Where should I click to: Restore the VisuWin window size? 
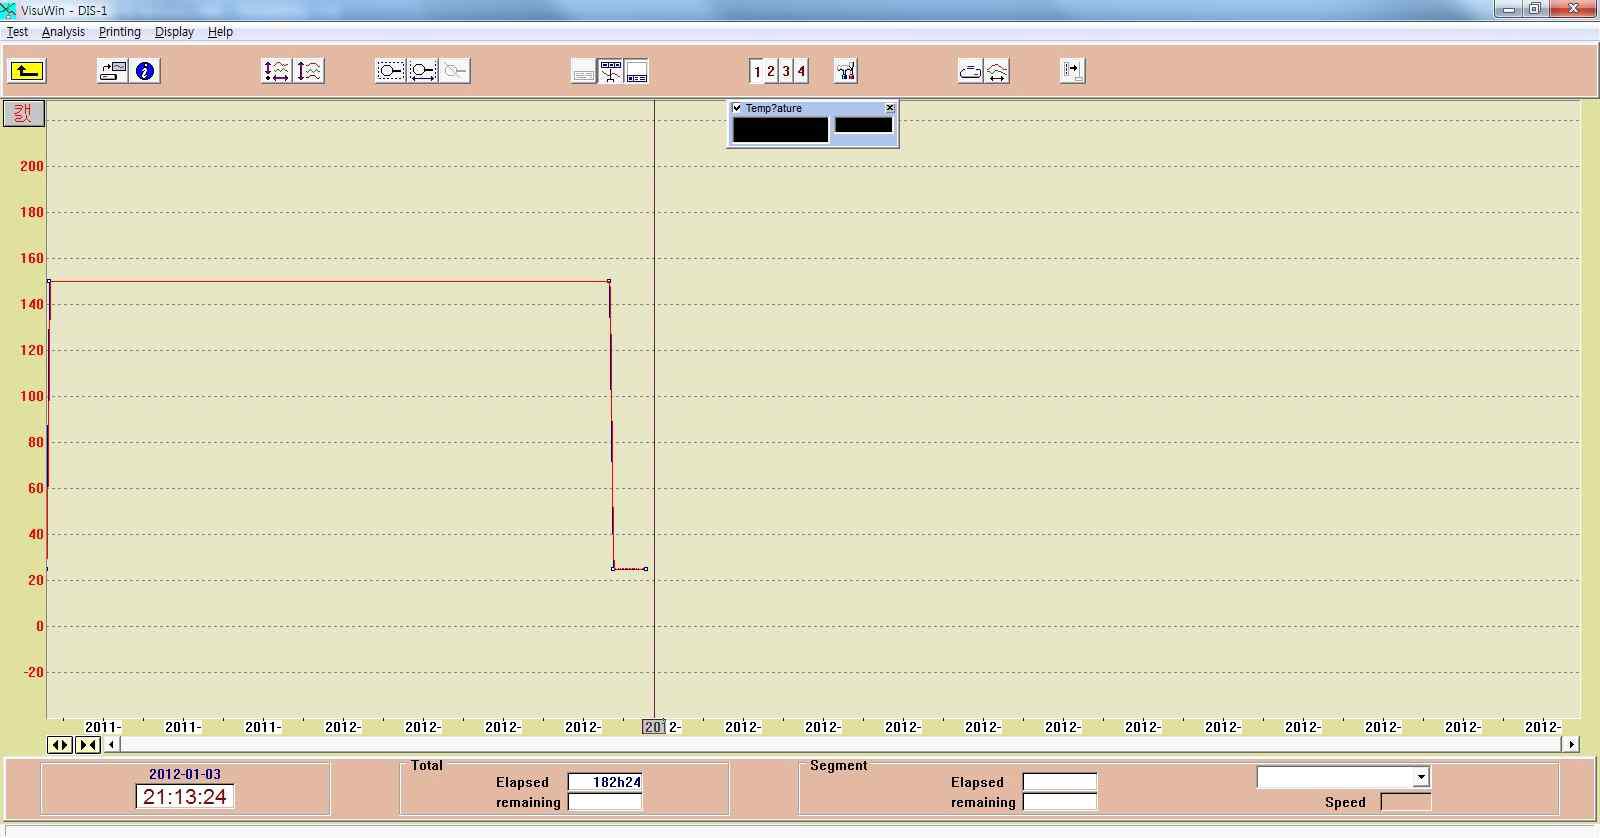(1535, 9)
